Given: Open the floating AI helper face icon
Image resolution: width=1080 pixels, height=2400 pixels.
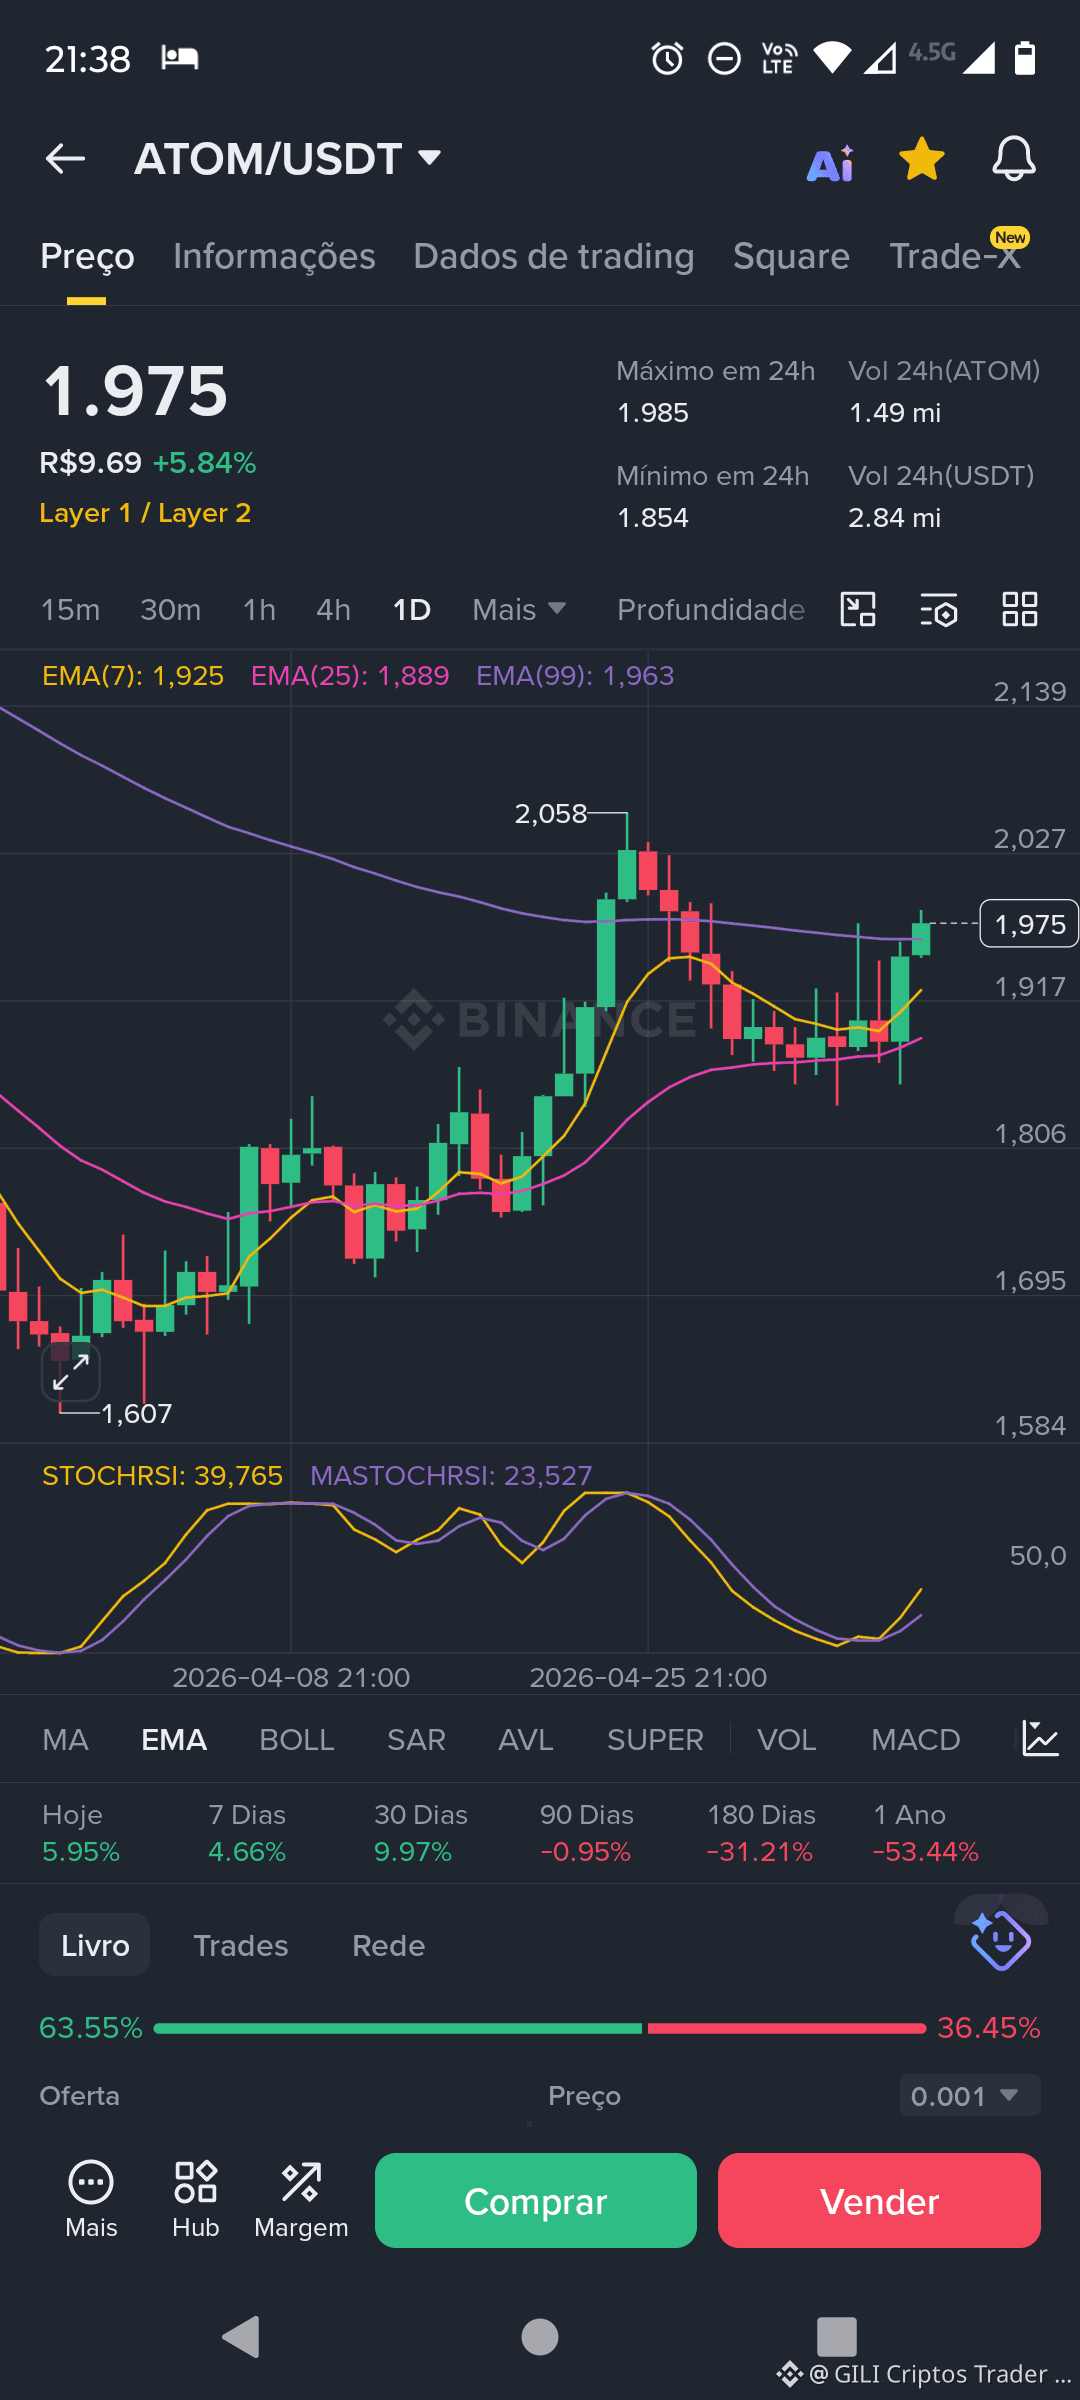Looking at the screenshot, I should point(1001,1940).
